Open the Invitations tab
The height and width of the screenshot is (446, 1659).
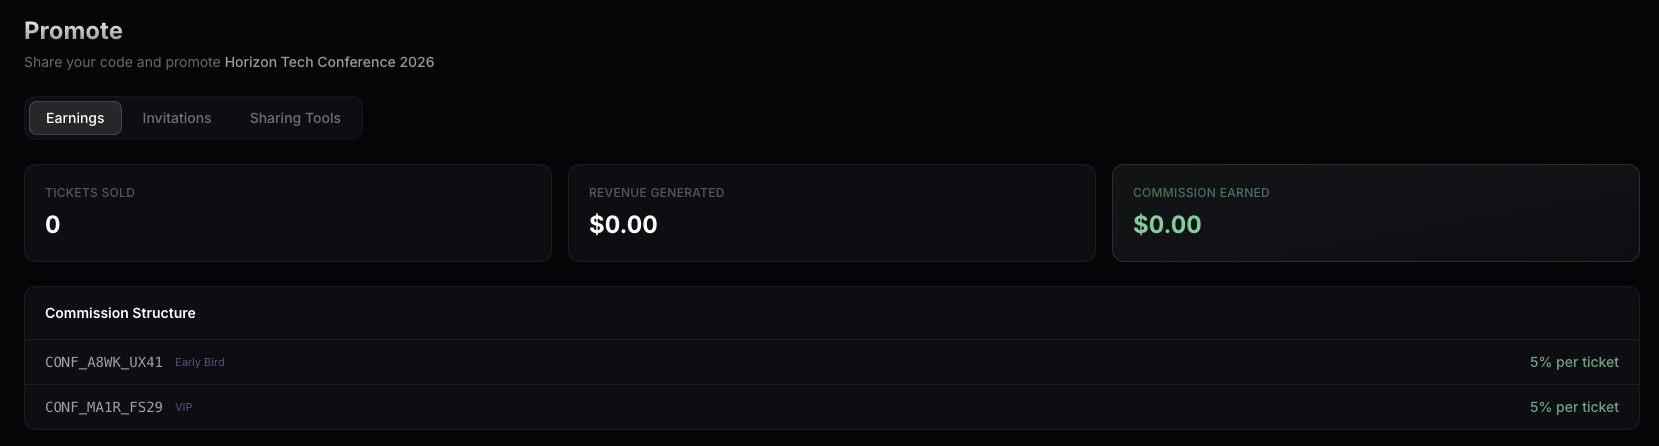[177, 118]
